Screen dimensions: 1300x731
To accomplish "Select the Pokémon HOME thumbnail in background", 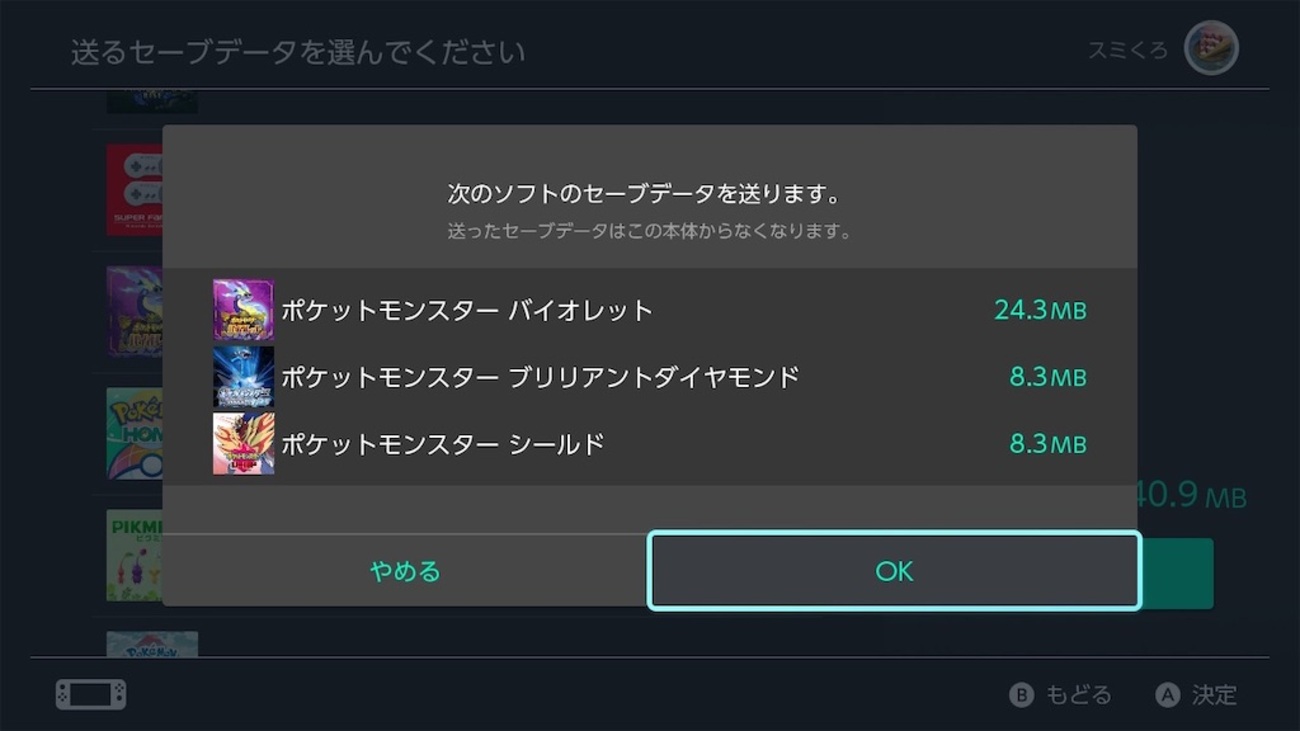I will click(x=135, y=433).
